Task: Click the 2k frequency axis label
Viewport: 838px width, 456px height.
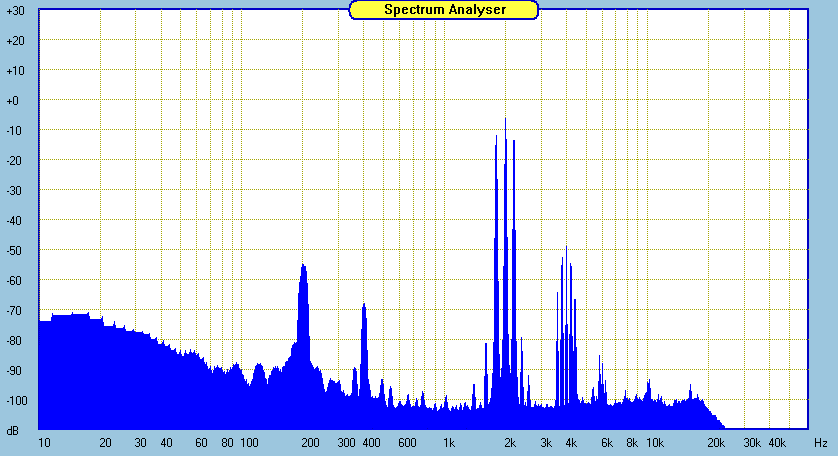Action: click(x=510, y=442)
